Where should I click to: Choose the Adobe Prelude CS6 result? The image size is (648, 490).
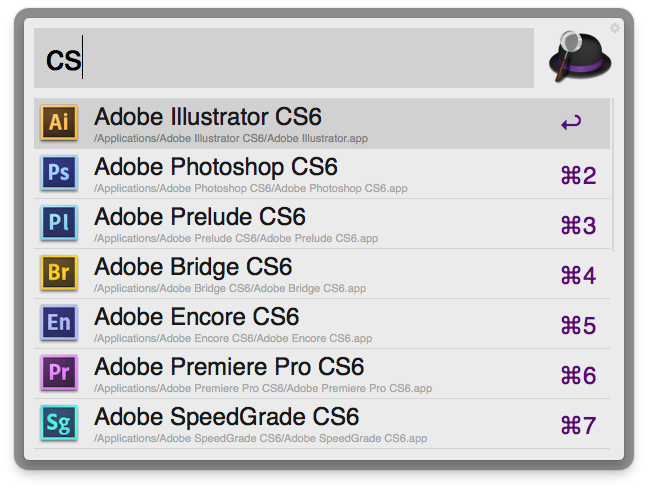click(x=322, y=224)
